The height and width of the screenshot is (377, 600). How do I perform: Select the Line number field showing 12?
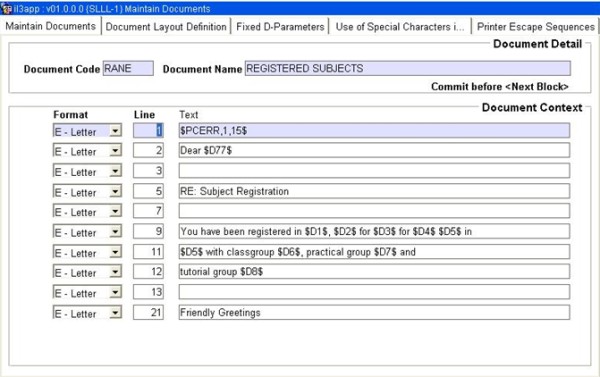(148, 272)
